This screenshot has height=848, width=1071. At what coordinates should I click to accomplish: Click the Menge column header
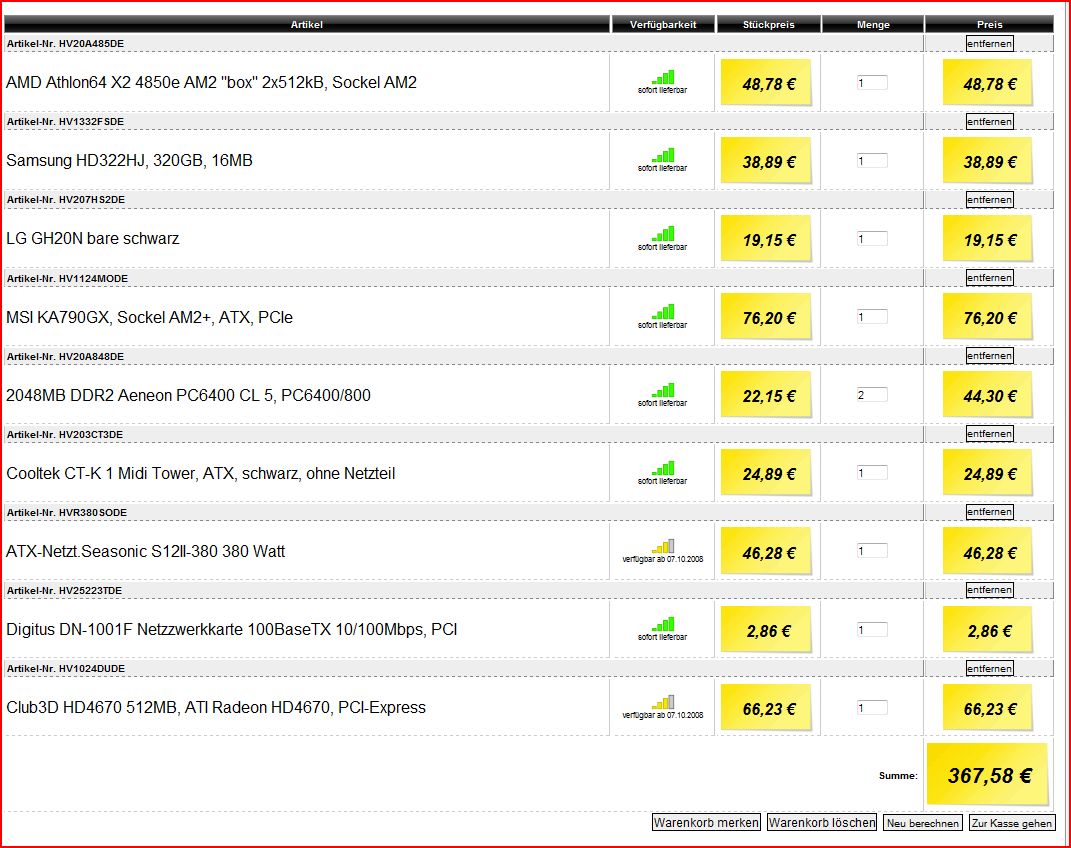(x=873, y=25)
